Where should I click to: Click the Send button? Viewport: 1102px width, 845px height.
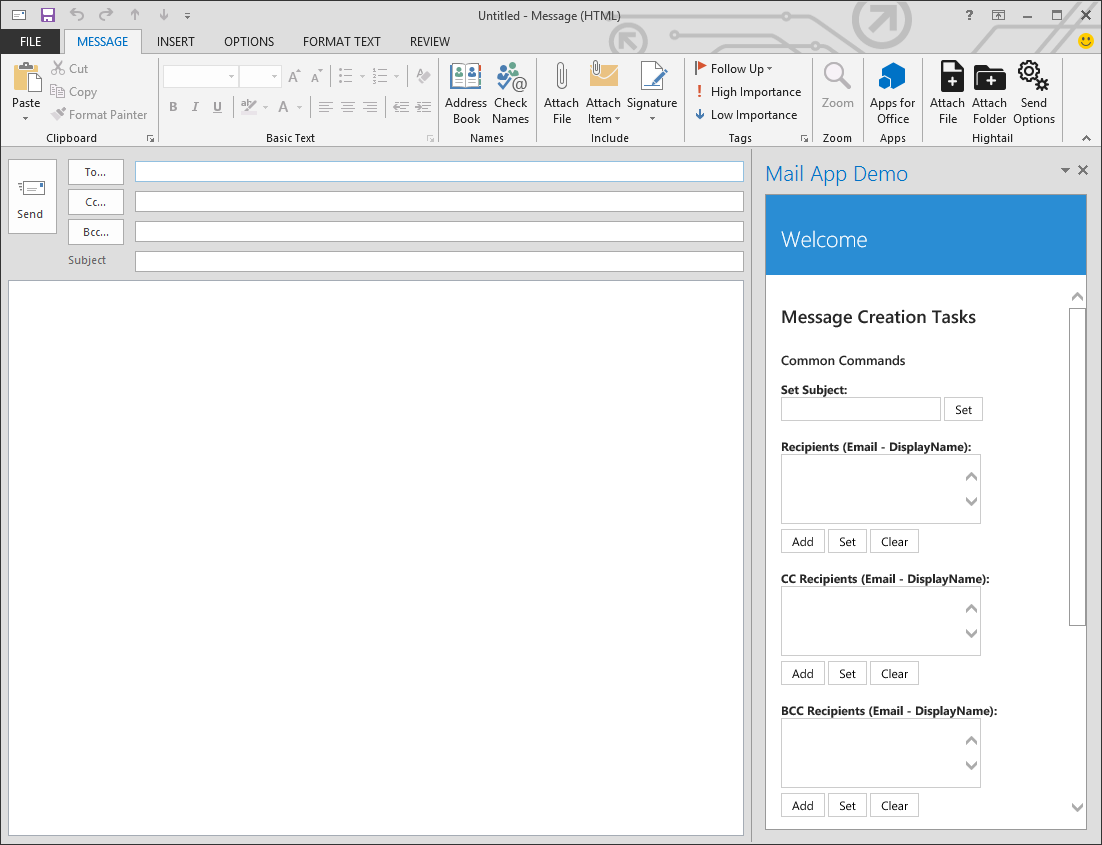[x=30, y=197]
